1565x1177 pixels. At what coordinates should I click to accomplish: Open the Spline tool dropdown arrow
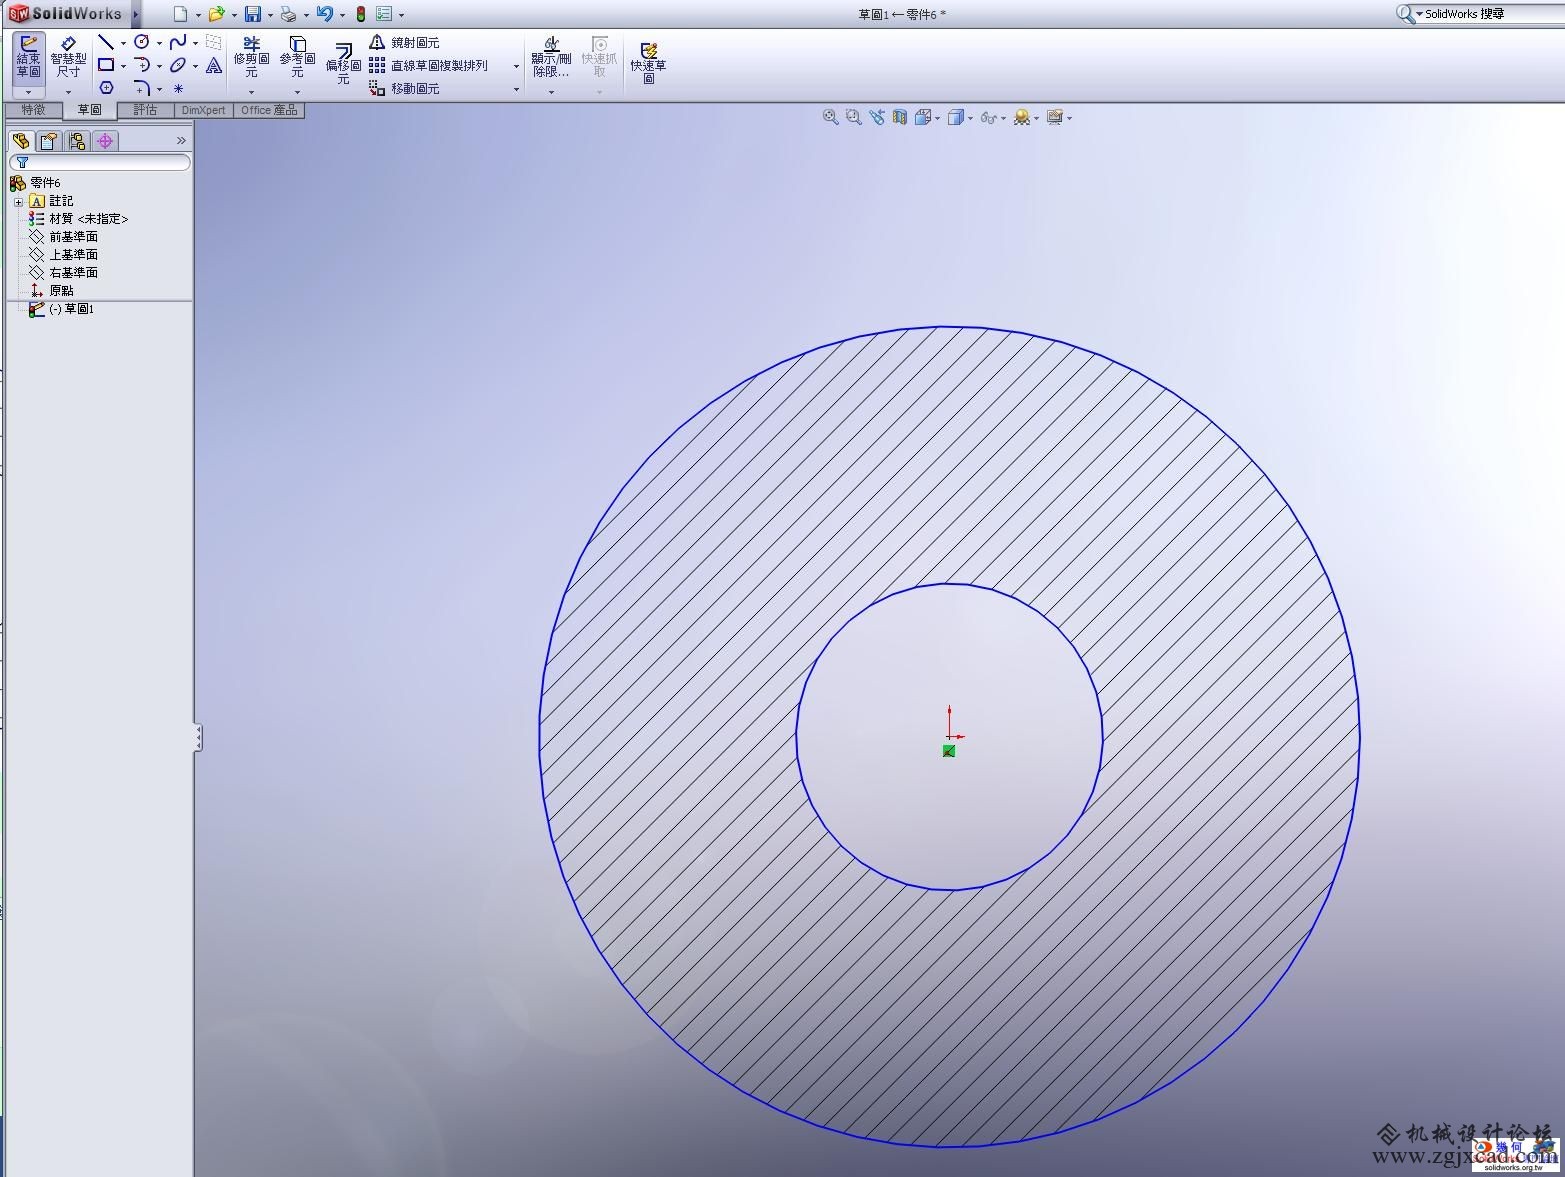(x=195, y=43)
